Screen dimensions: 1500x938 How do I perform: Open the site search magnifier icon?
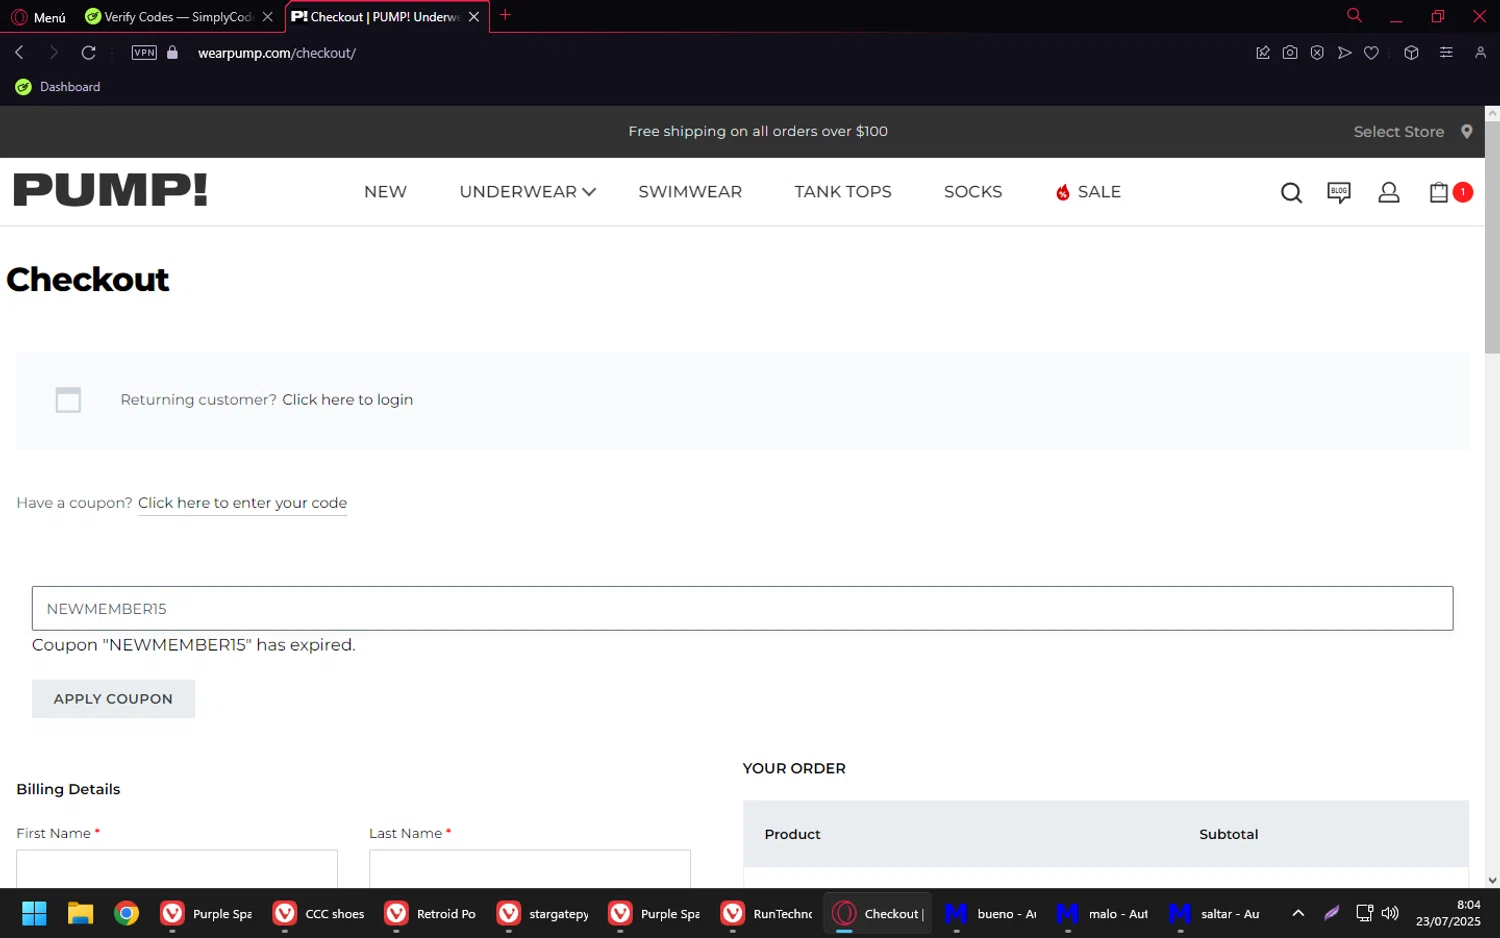(x=1291, y=192)
